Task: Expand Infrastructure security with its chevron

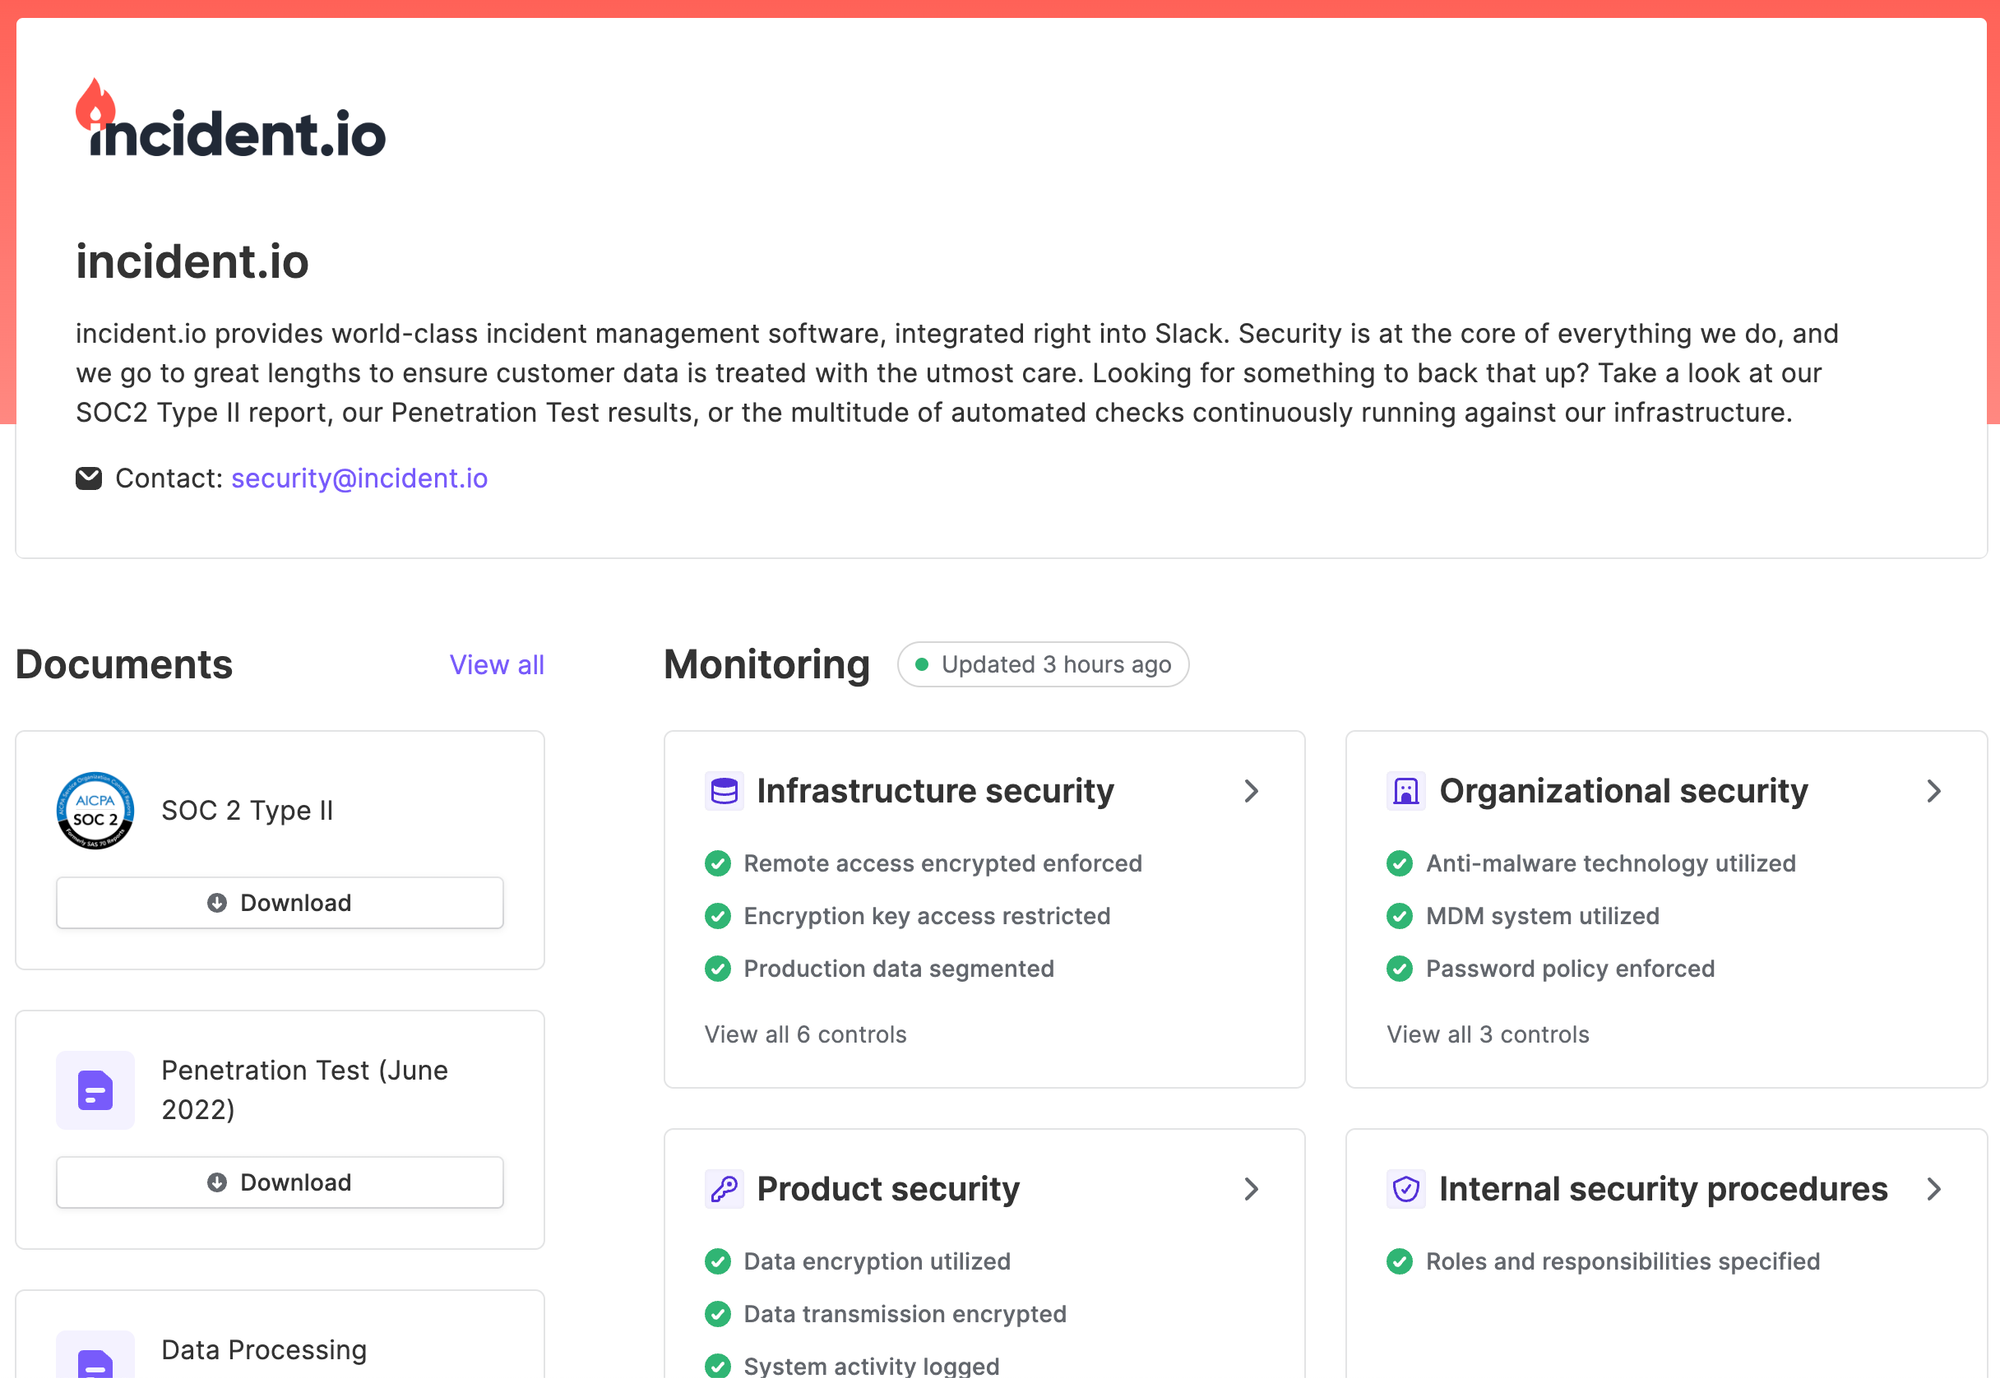Action: pyautogui.click(x=1251, y=791)
